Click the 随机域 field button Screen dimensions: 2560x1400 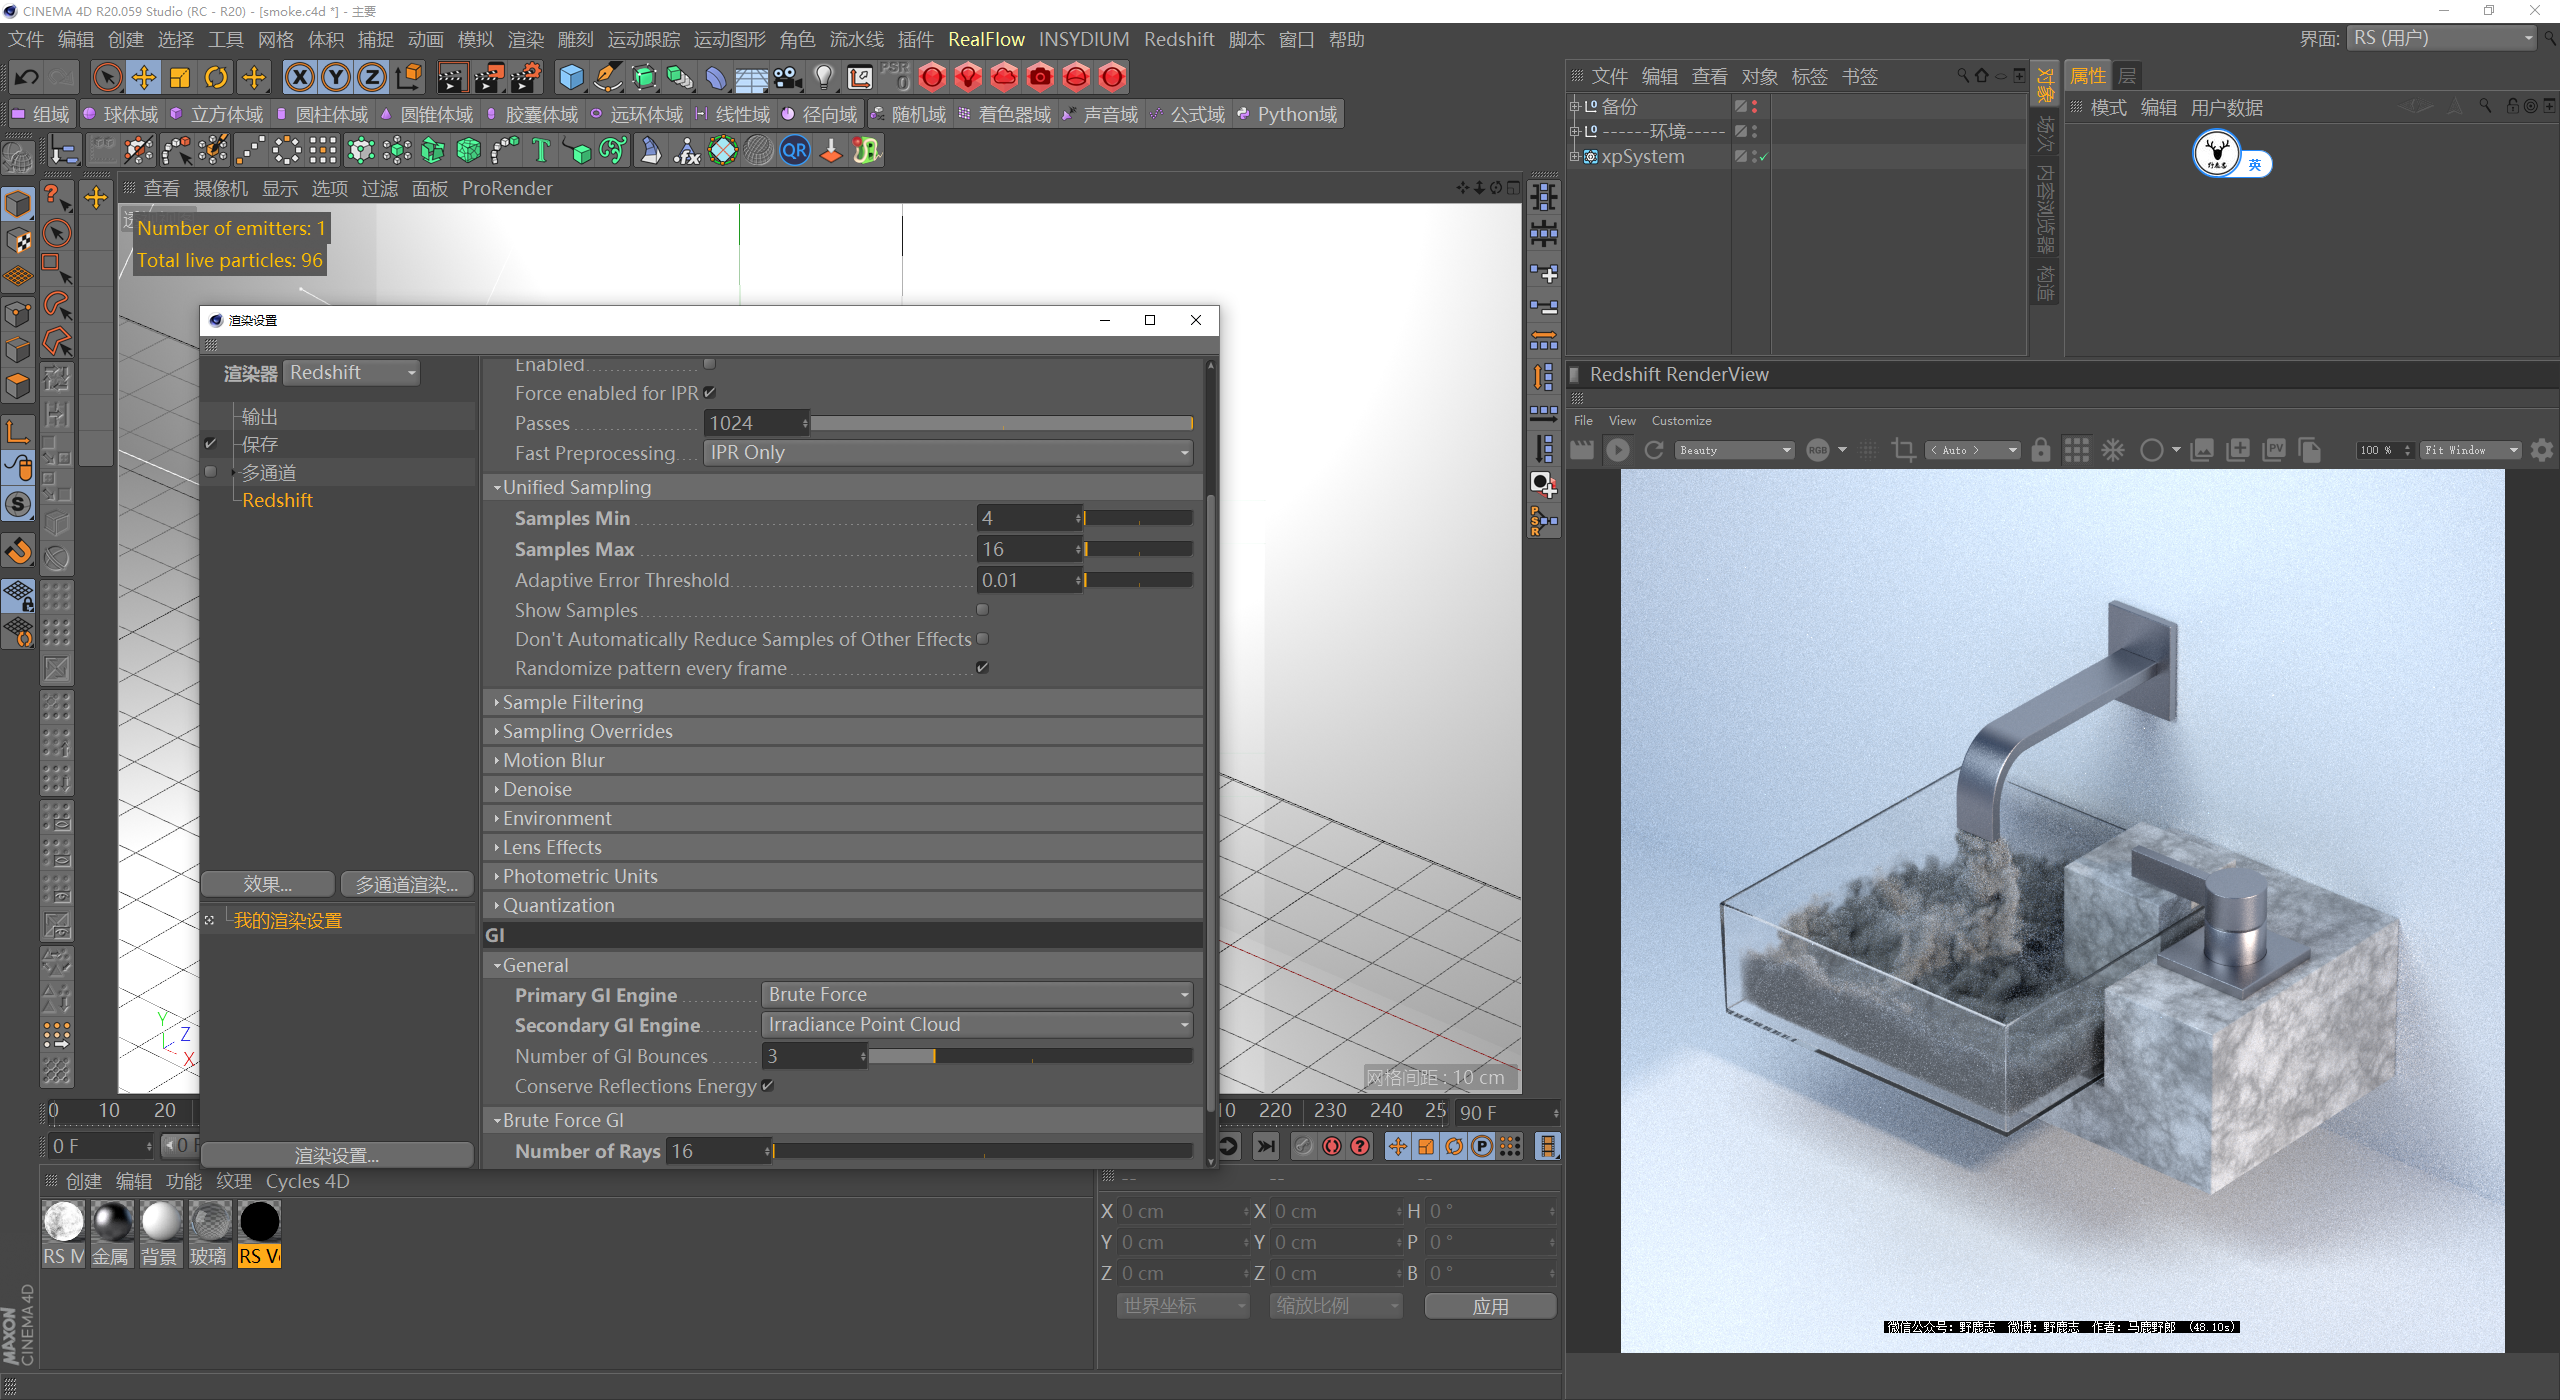908,115
